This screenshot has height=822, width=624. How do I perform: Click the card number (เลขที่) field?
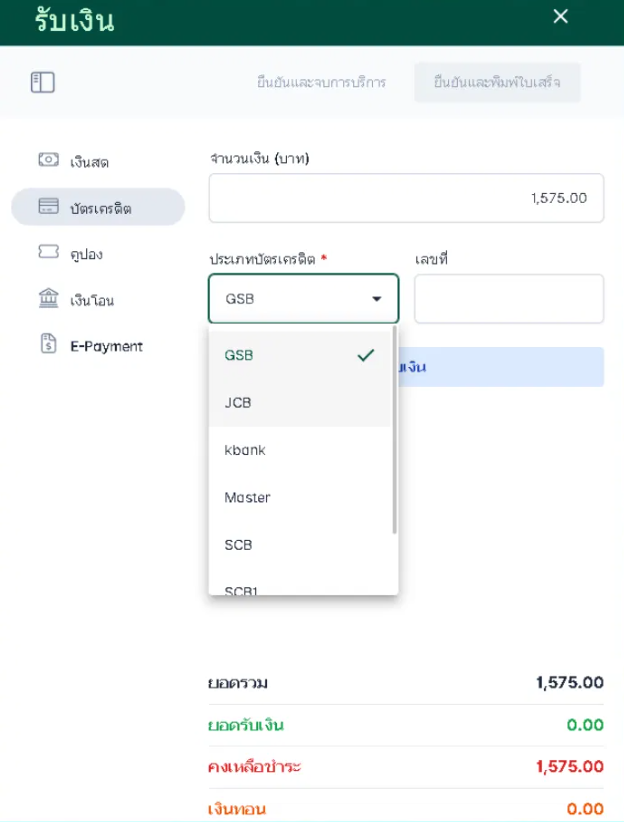coord(508,299)
